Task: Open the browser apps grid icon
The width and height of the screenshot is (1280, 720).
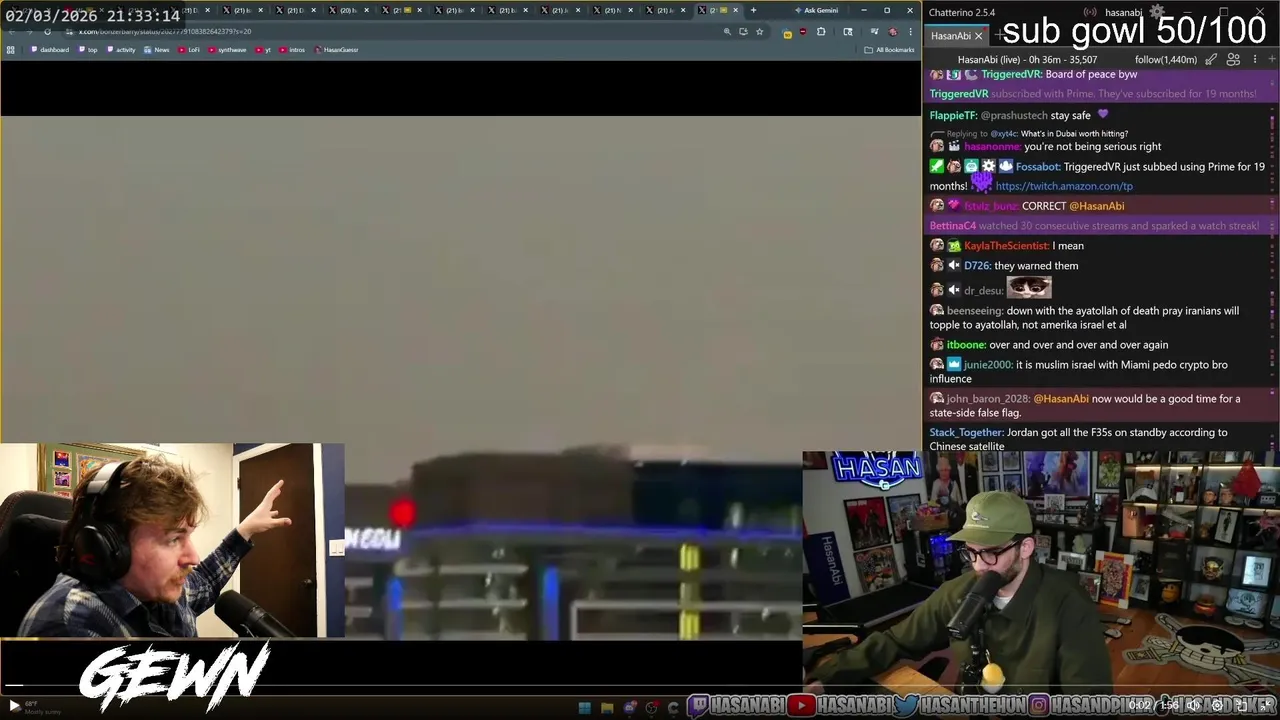Action: coord(10,50)
